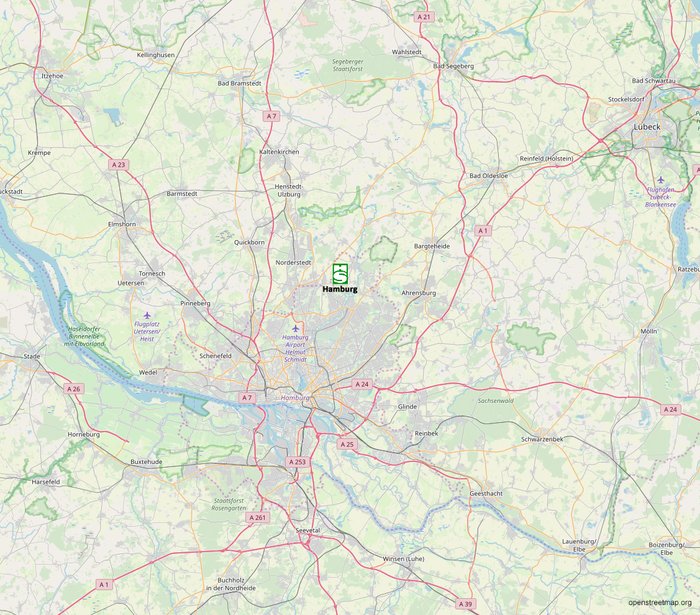Click the A 25 motorway shield
Screen dimensions: 700x615
click(x=347, y=444)
